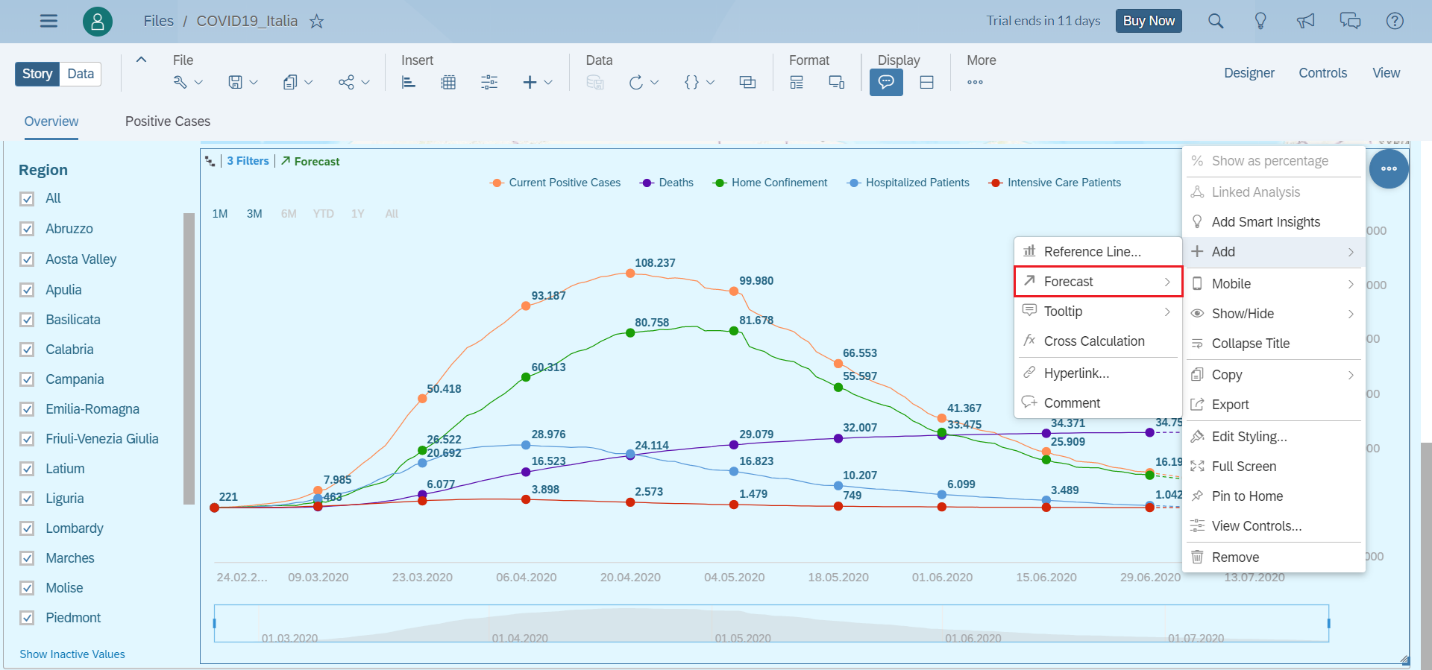This screenshot has height=670, width=1432.
Task: Click the Buy Now button
Action: tap(1149, 21)
